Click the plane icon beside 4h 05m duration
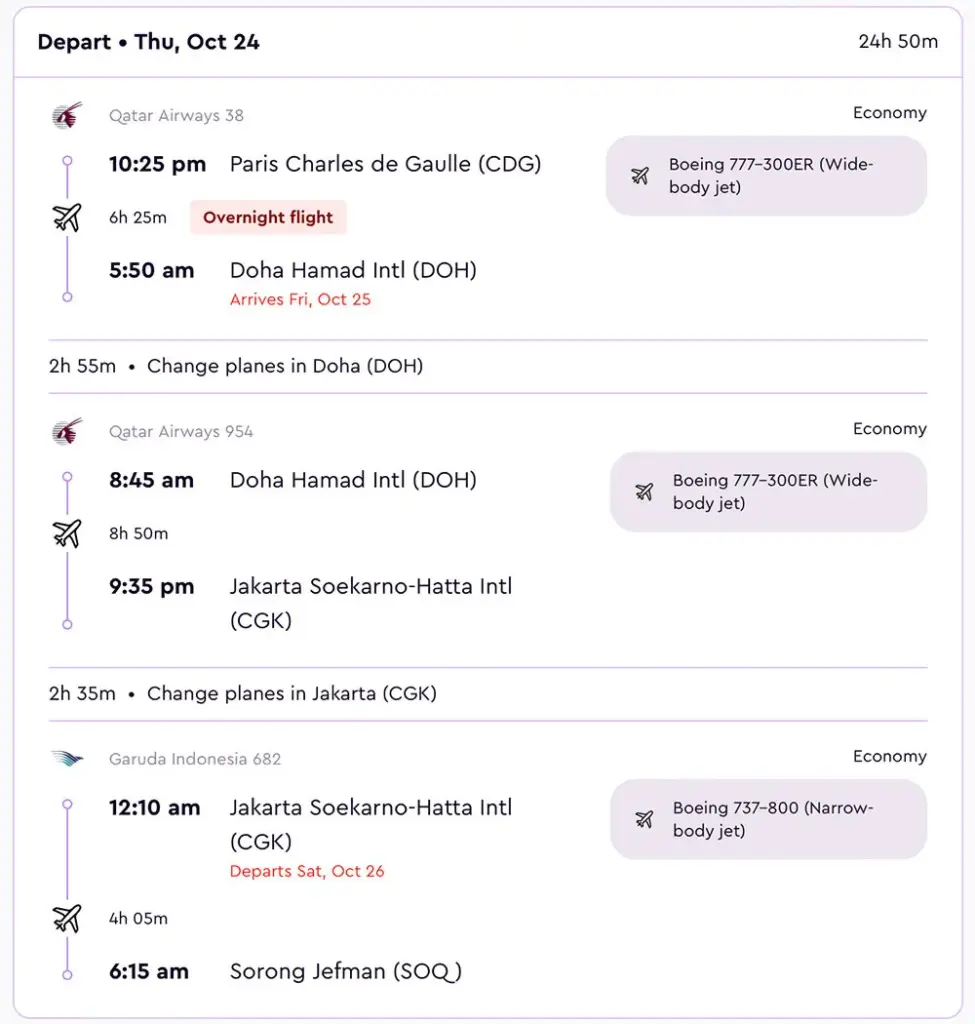 click(67, 918)
